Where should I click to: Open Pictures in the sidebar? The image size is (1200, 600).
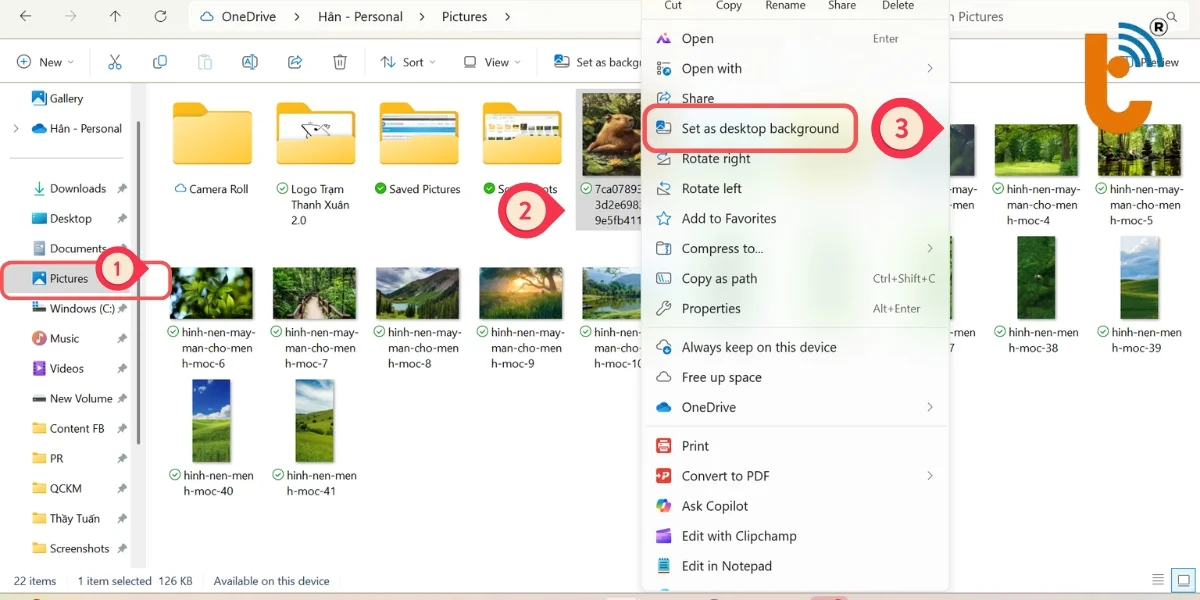[x=69, y=279]
